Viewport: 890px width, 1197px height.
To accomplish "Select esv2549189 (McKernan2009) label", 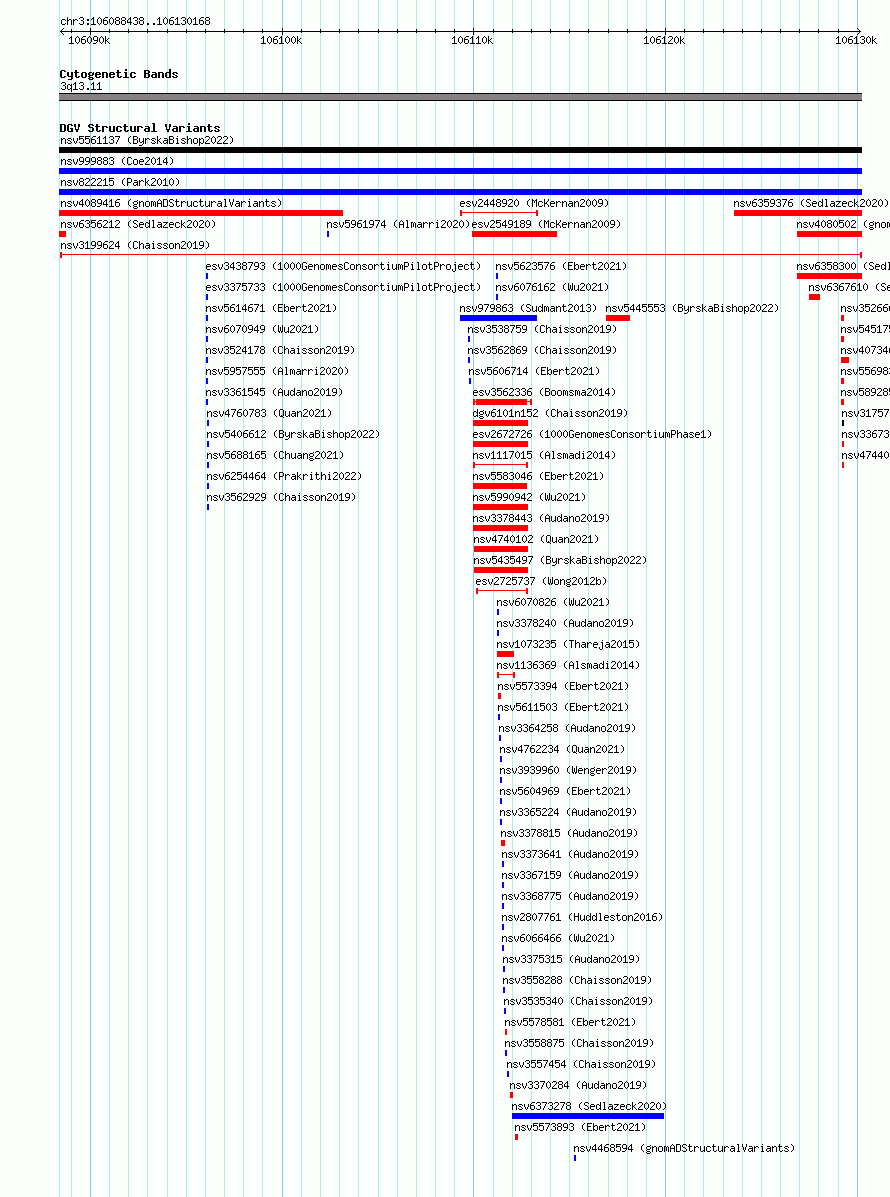I will tap(547, 224).
